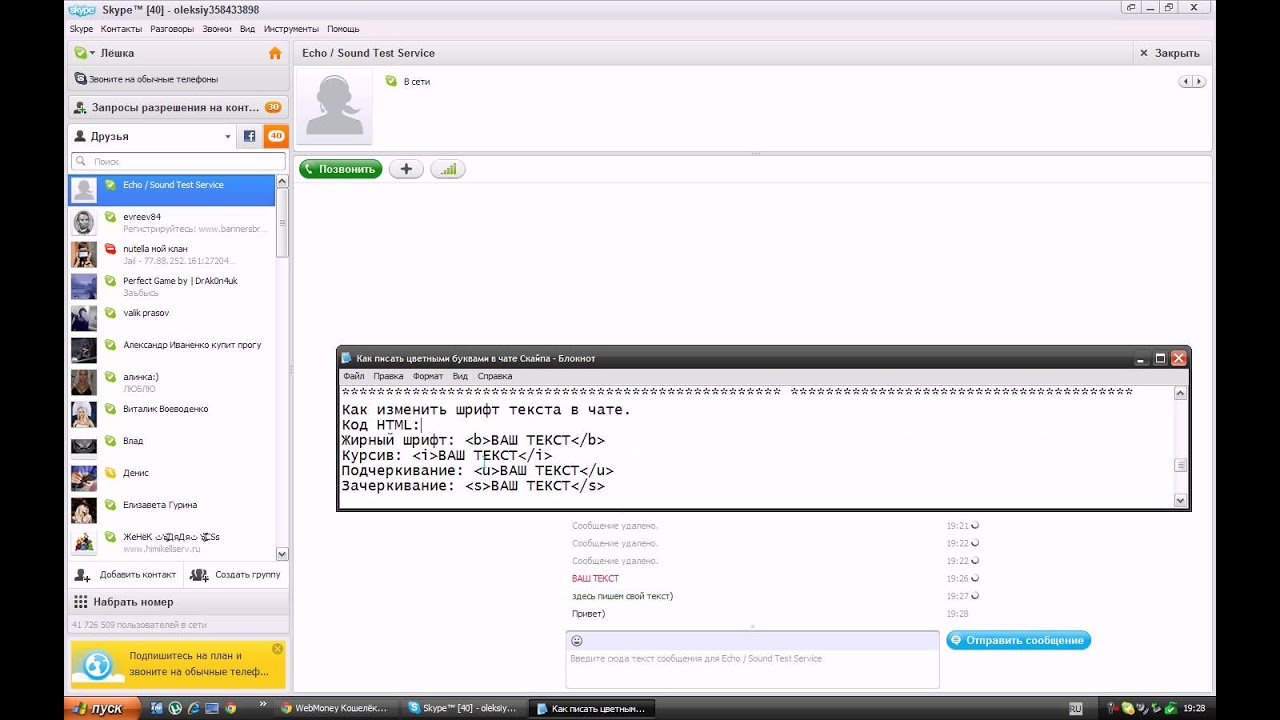Click Создать группу button
1280x720 pixels.
[x=237, y=575]
